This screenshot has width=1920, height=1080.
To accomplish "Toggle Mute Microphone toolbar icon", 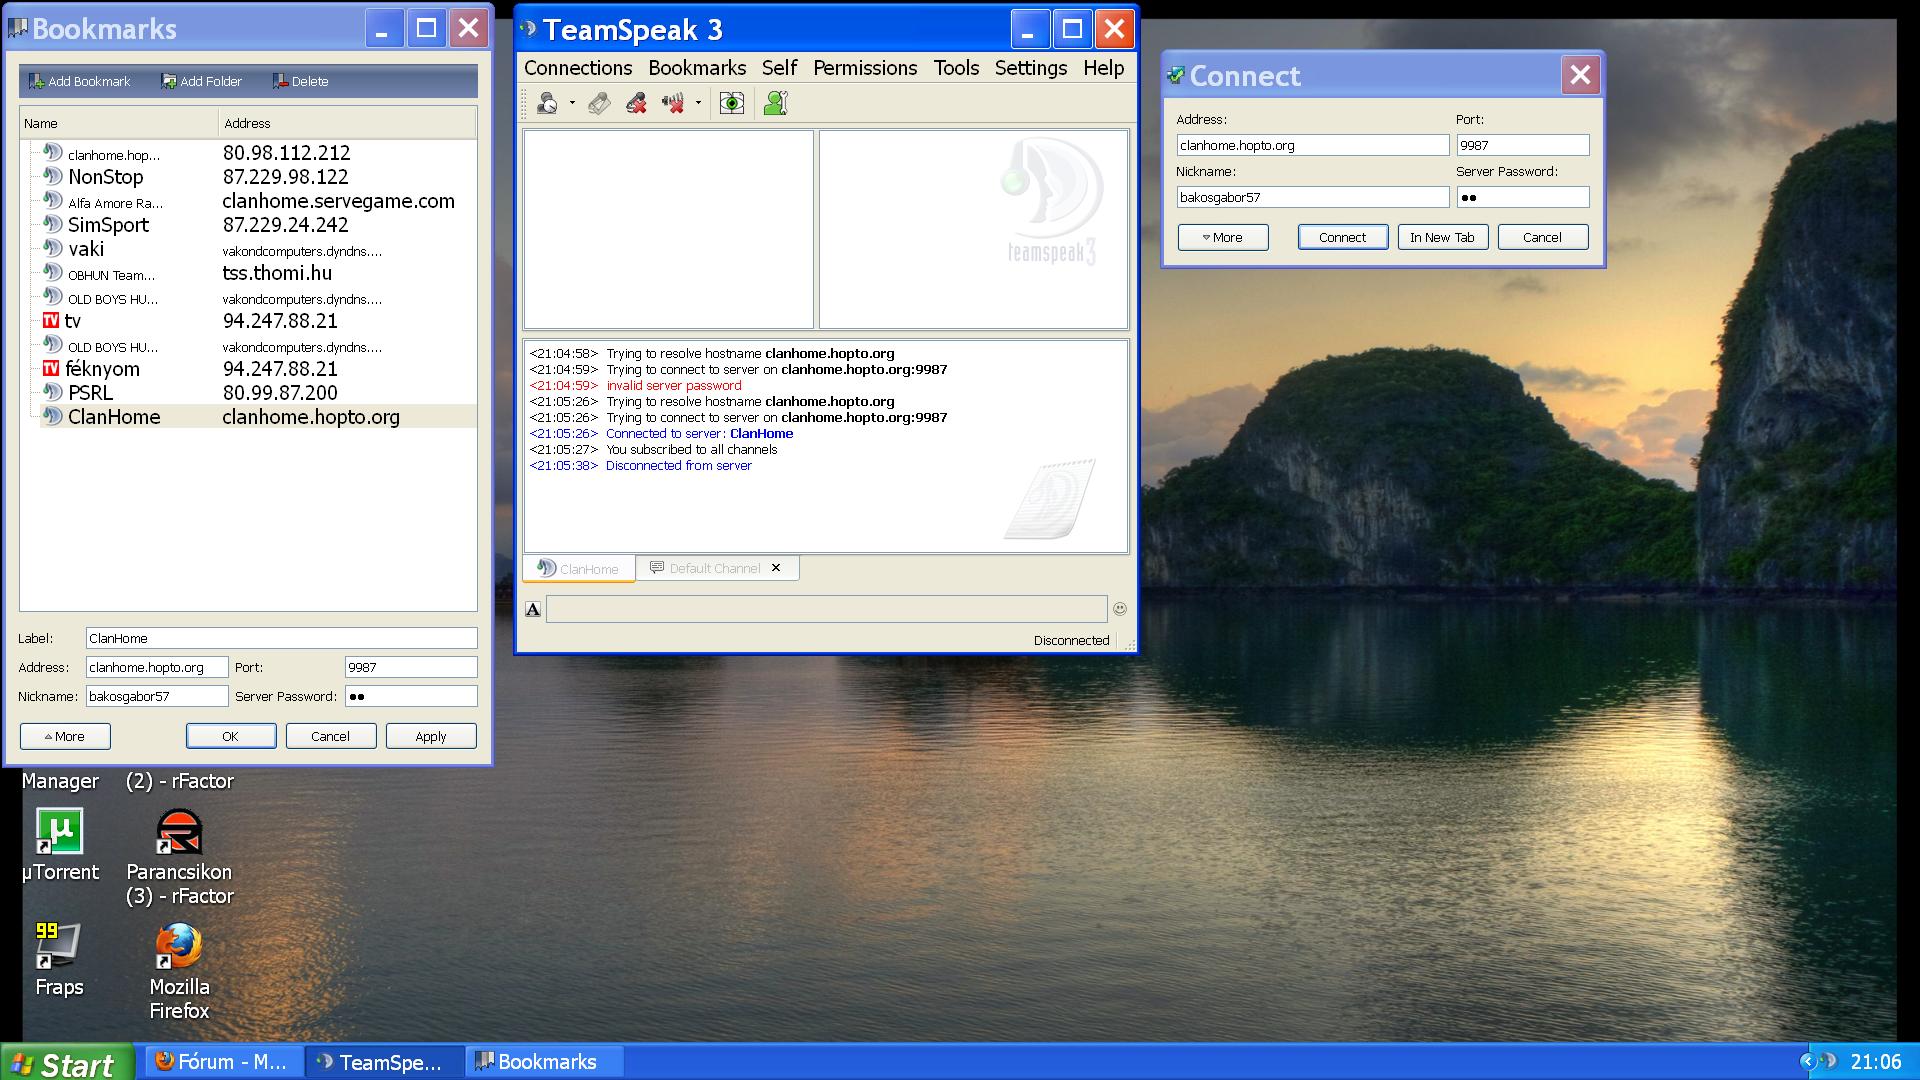I will click(636, 103).
